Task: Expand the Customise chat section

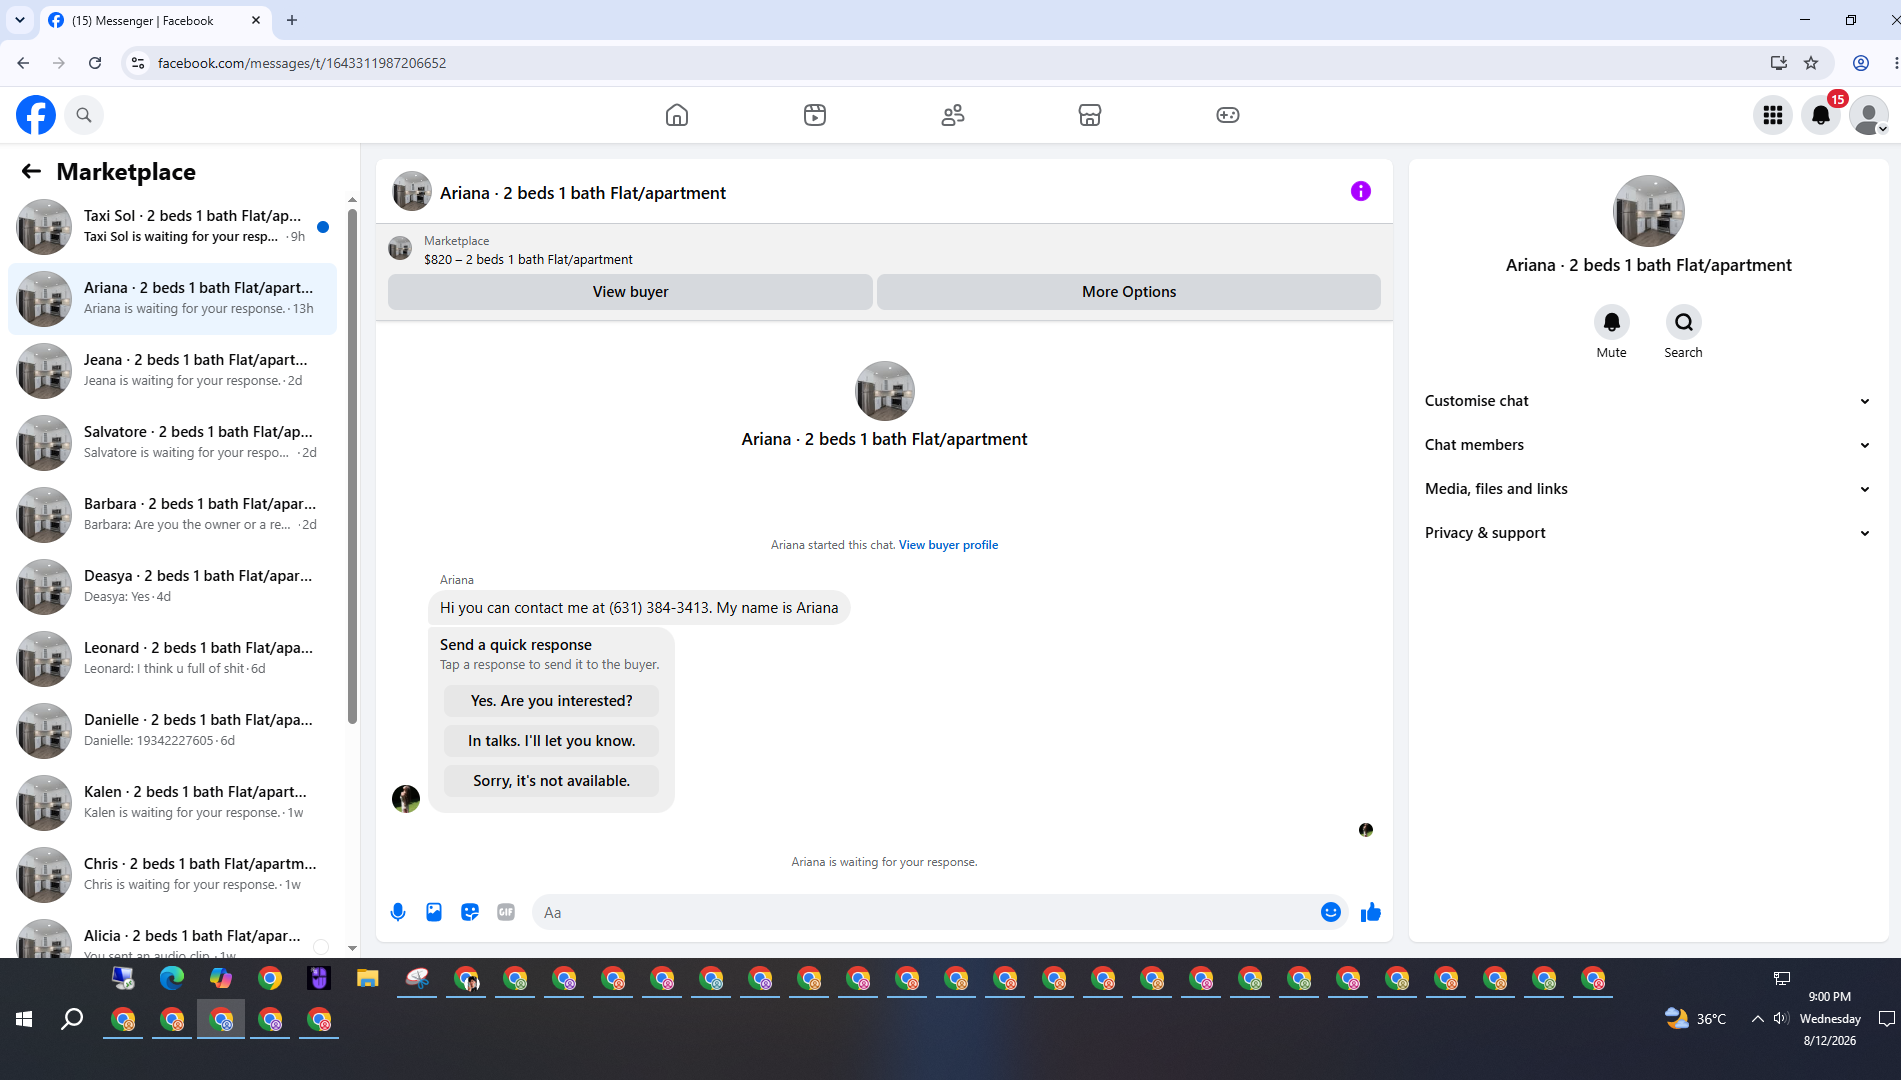Action: [1648, 401]
